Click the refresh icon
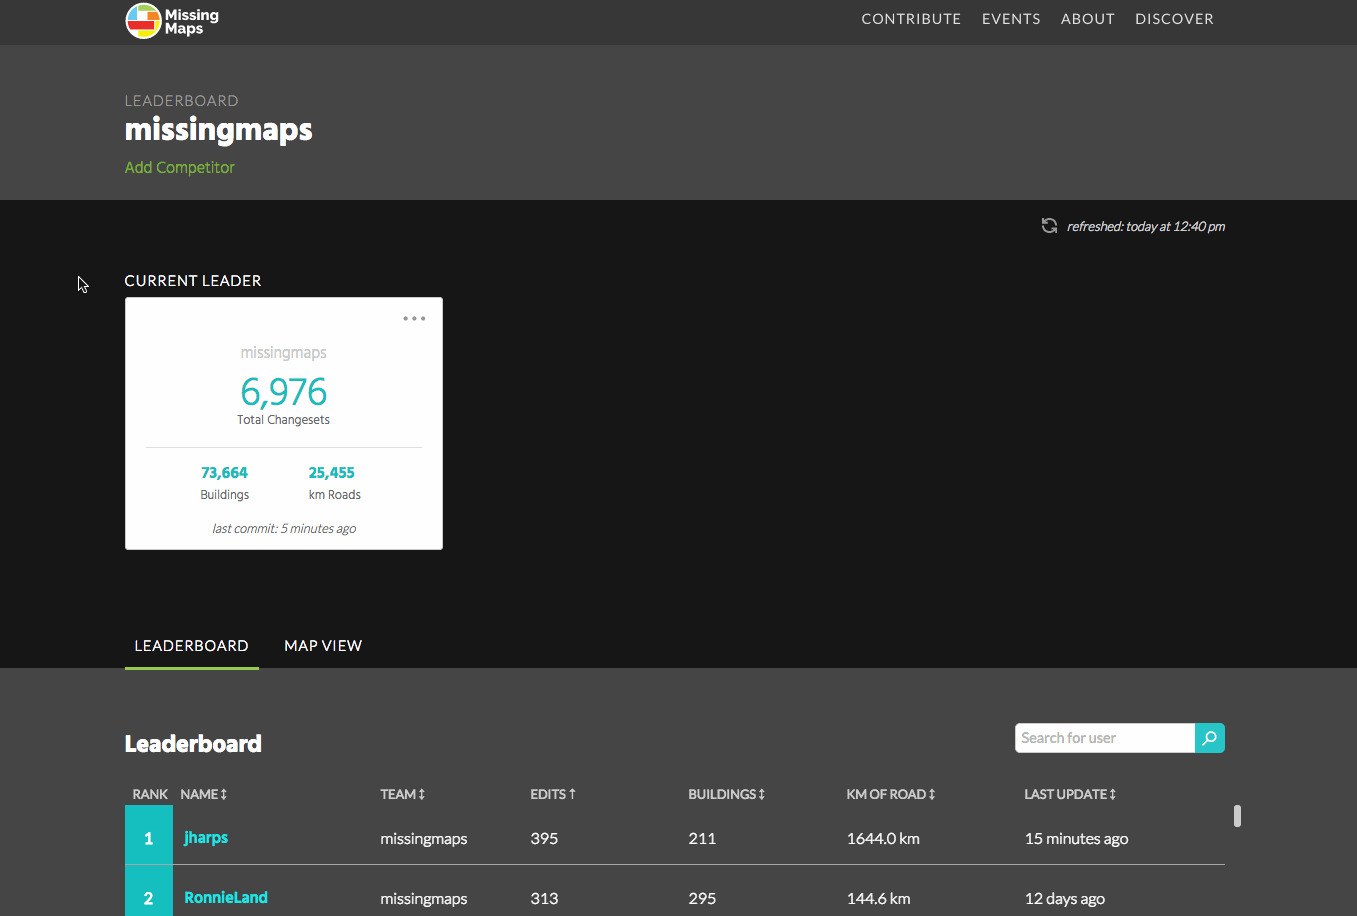 (x=1049, y=226)
